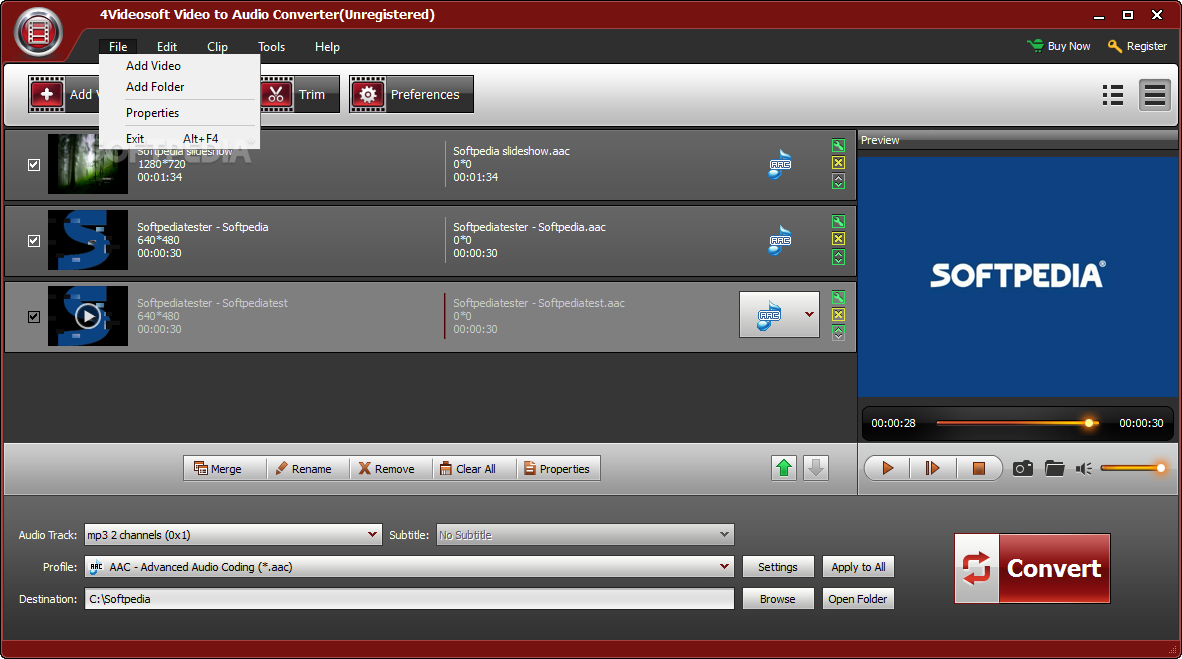Click the Destination path field
Screen dimensions: 1182x659
click(x=409, y=599)
